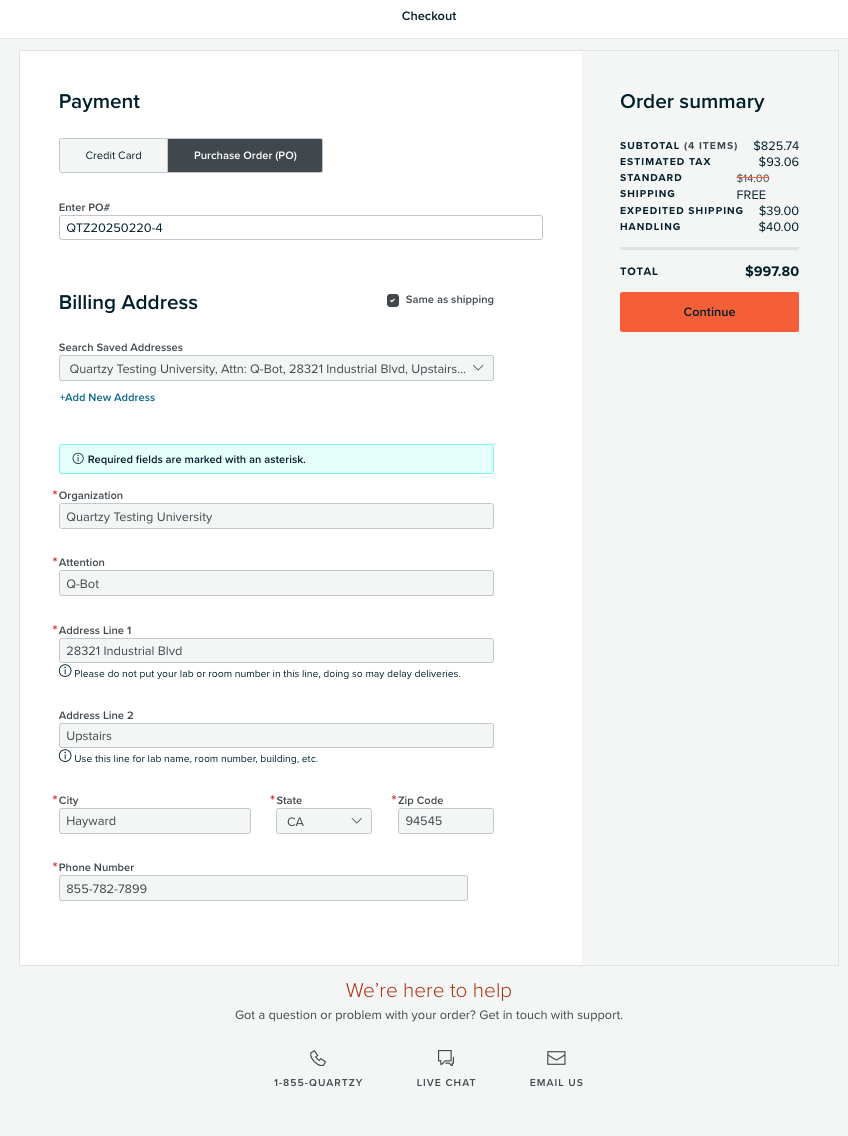848x1136 pixels.
Task: Click the orange Continue button
Action: tap(709, 312)
